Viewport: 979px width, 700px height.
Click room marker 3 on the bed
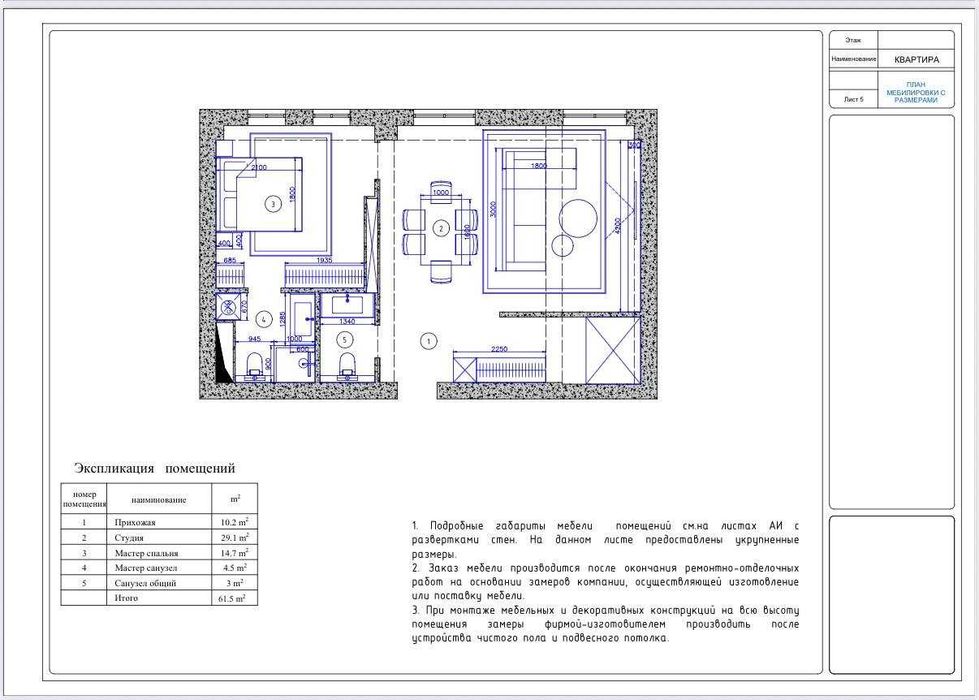point(272,204)
